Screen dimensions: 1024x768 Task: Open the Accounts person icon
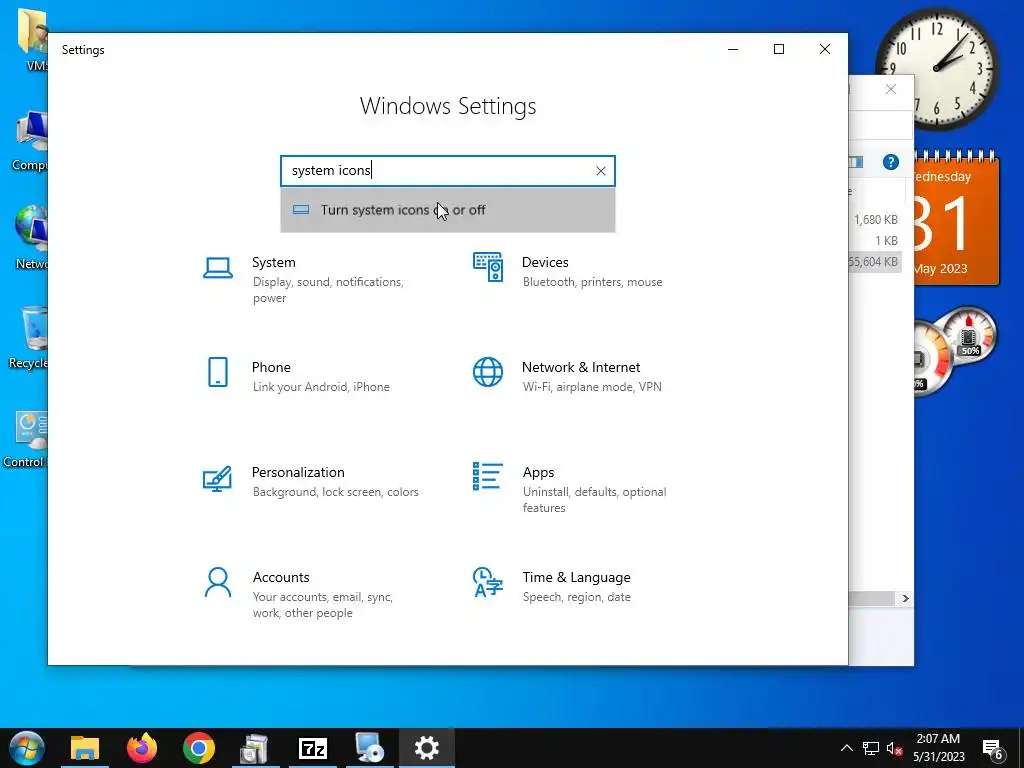tap(217, 583)
